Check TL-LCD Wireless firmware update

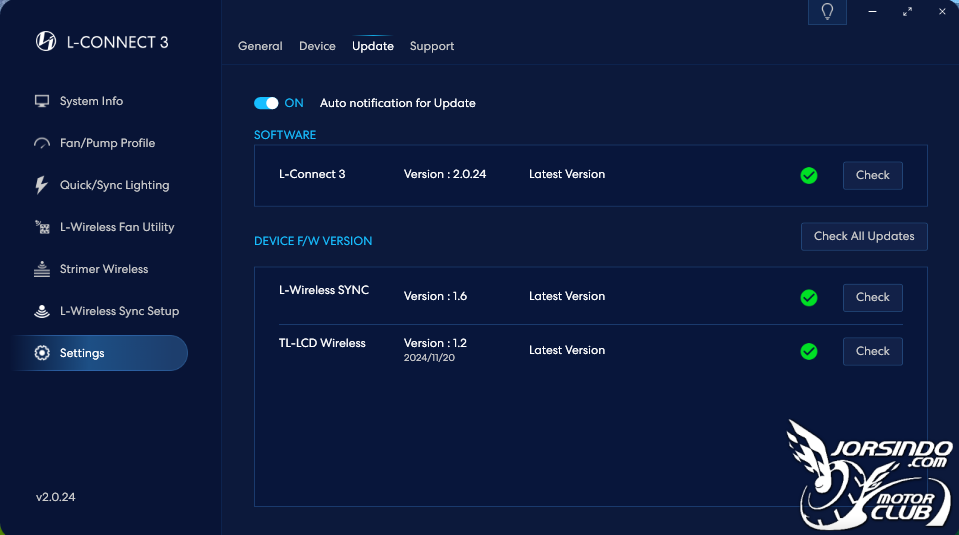[x=872, y=352]
